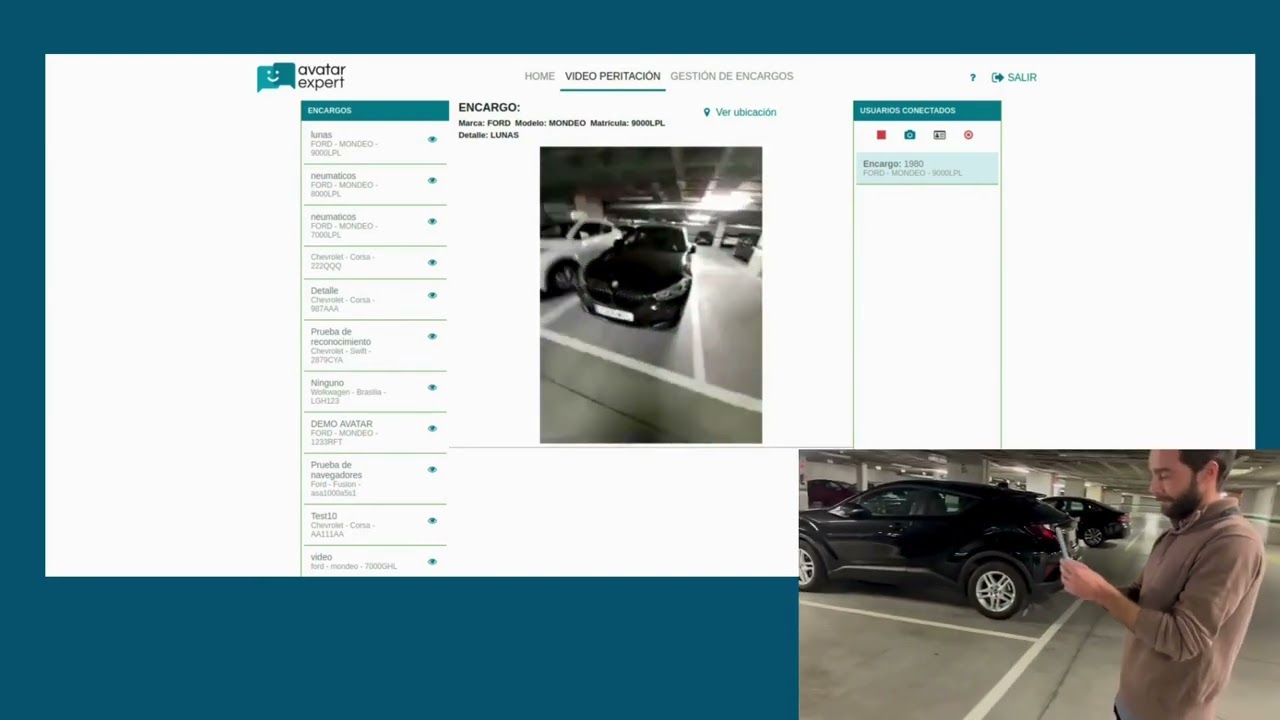
Task: Open help with the question mark icon
Action: (x=972, y=77)
